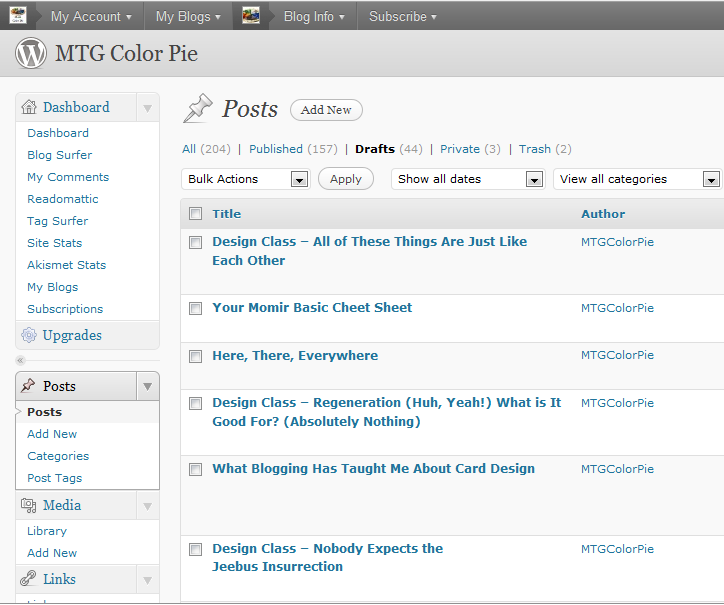Click the Add New button next to Posts heading
This screenshot has height=605, width=724.
point(326,110)
